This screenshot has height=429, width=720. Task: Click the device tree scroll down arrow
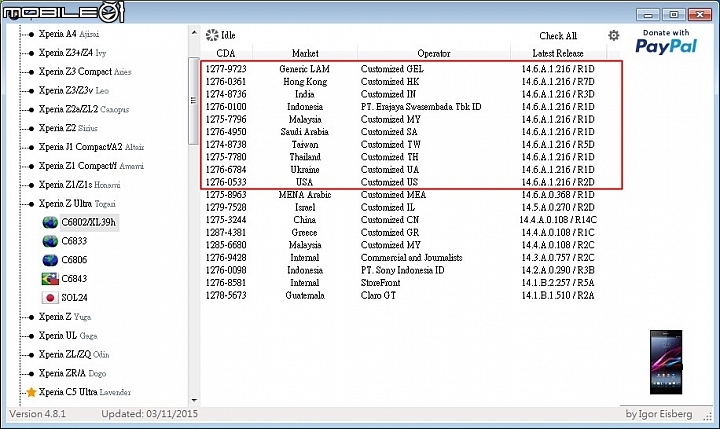click(194, 400)
